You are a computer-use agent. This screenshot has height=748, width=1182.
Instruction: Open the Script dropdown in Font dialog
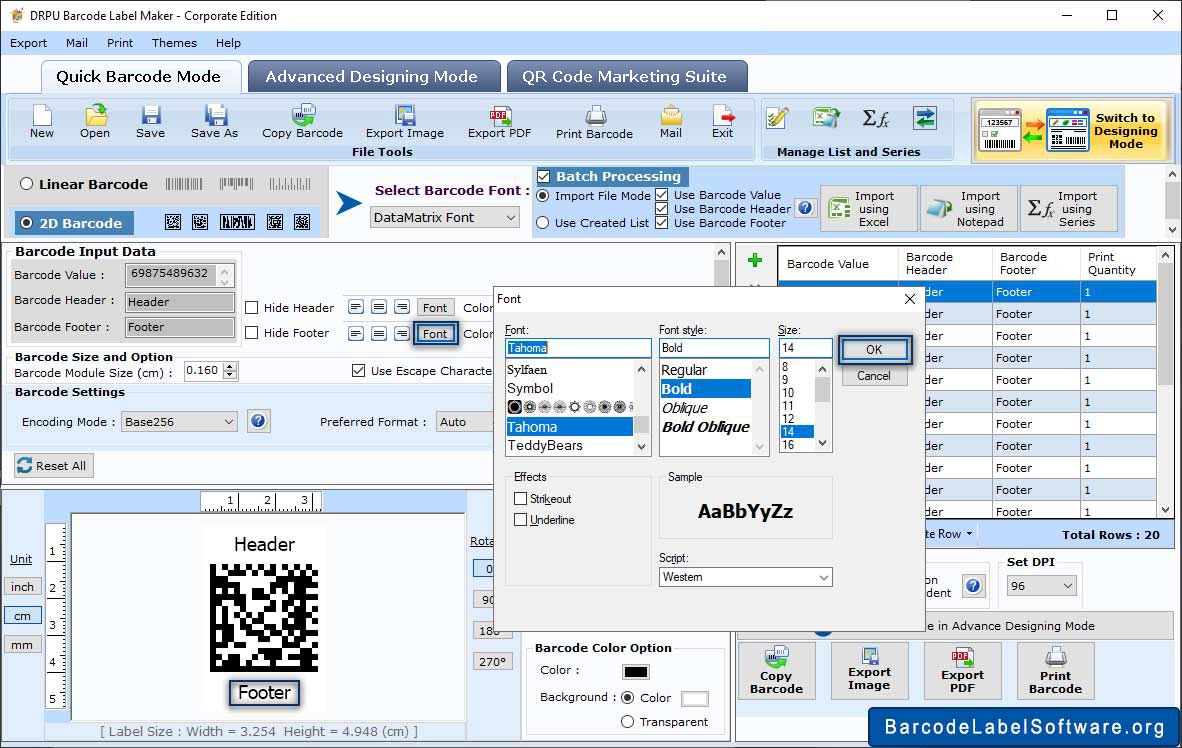pos(746,577)
